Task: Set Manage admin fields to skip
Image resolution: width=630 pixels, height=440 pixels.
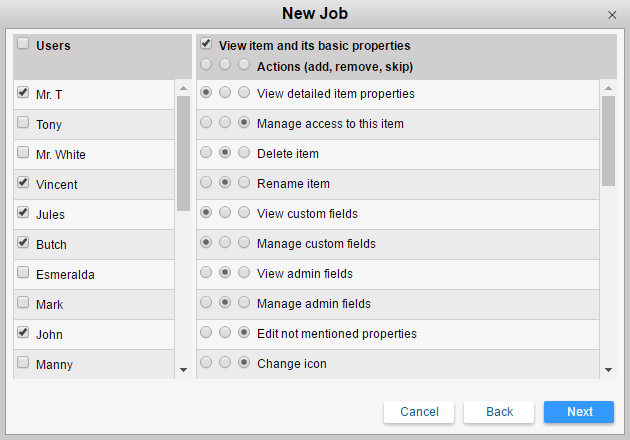Action: [244, 303]
